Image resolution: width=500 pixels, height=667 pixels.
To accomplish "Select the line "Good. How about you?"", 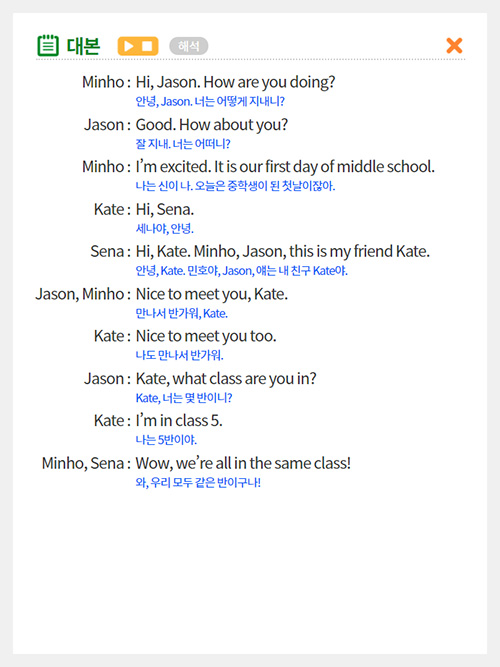I will [x=211, y=125].
